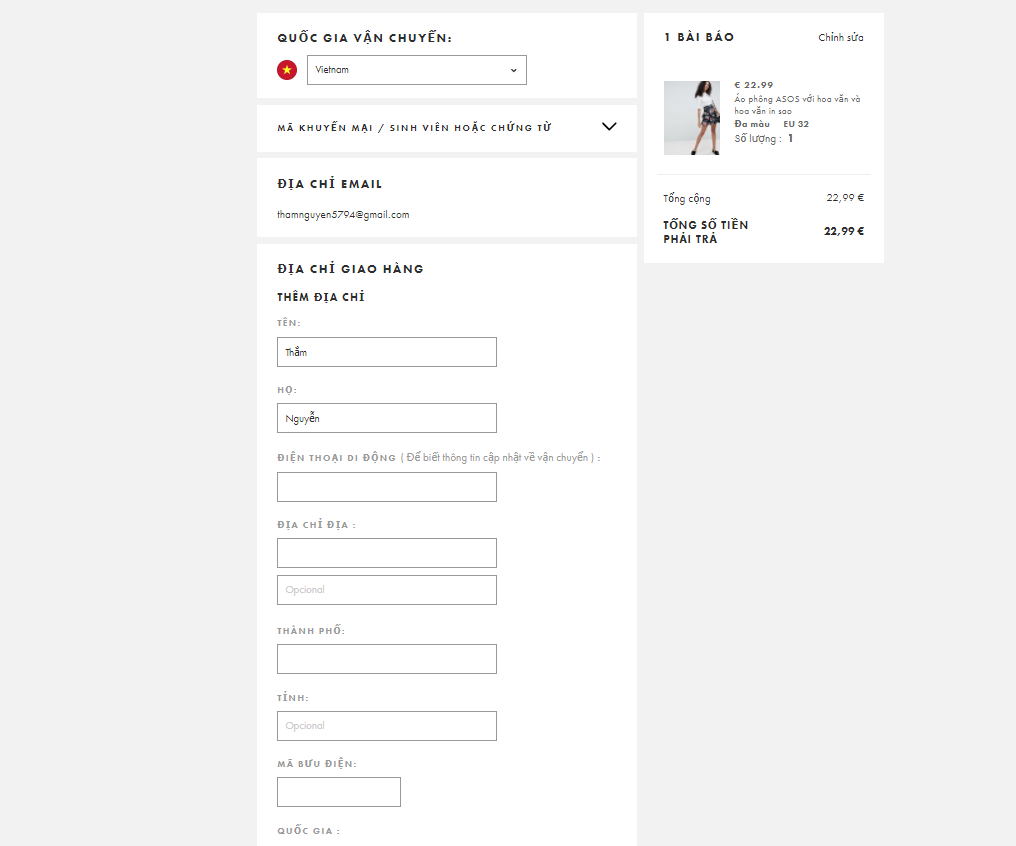Image resolution: width=1016 pixels, height=846 pixels.
Task: Focus the Tên field containing Thắm
Action: [x=386, y=352]
